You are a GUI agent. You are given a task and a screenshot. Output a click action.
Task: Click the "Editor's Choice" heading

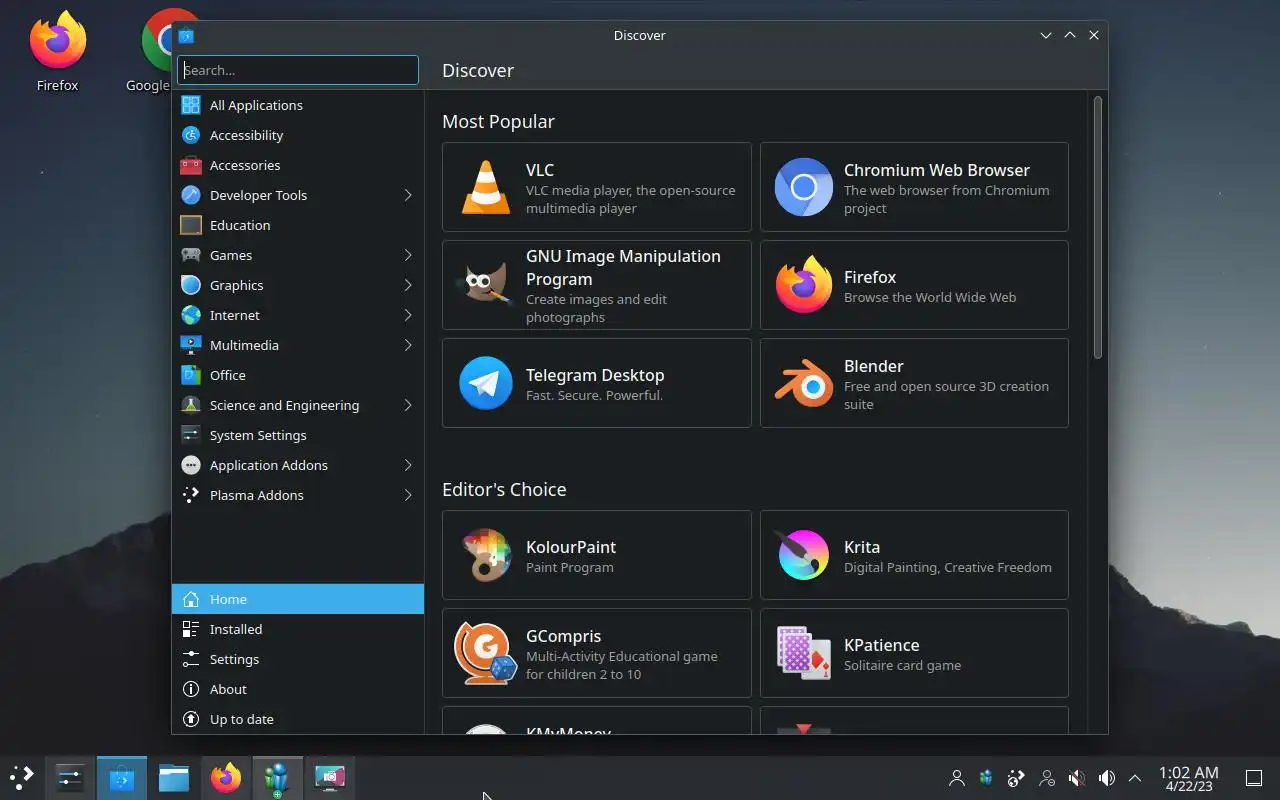click(x=504, y=489)
